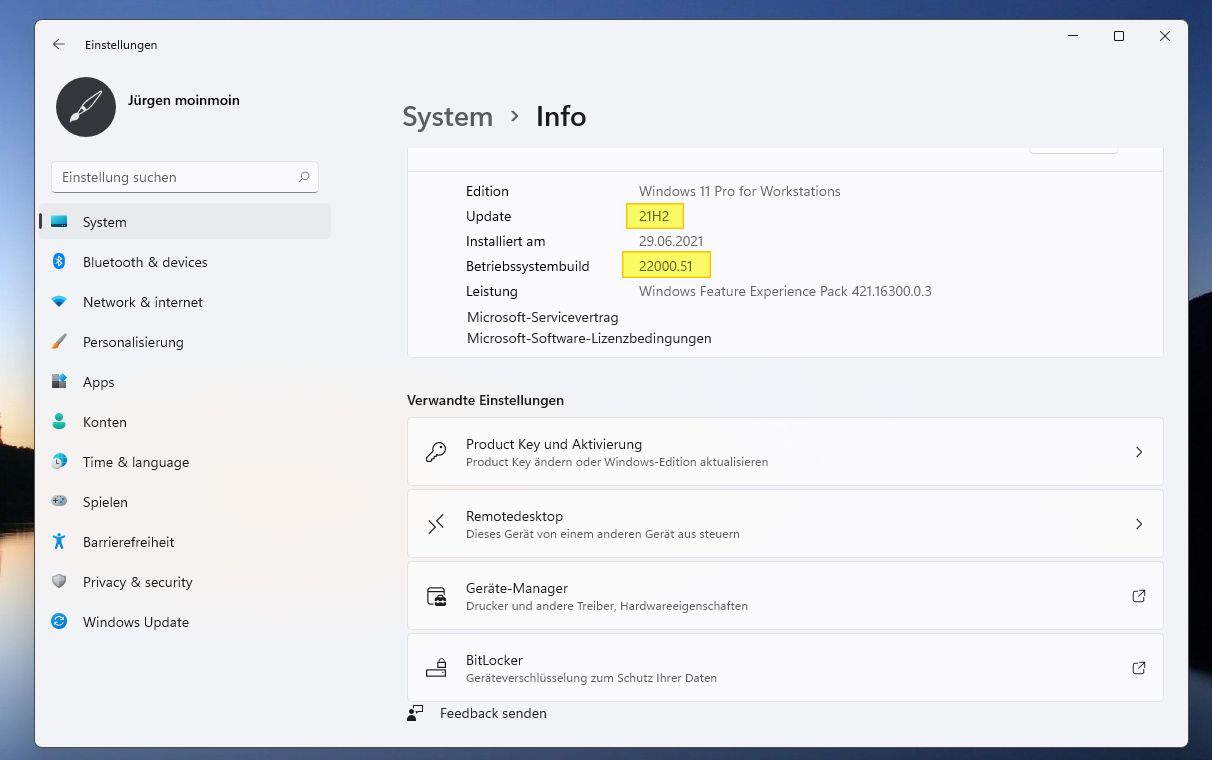1212x760 pixels.
Task: Click the Betriebssystembuild label
Action: (528, 266)
